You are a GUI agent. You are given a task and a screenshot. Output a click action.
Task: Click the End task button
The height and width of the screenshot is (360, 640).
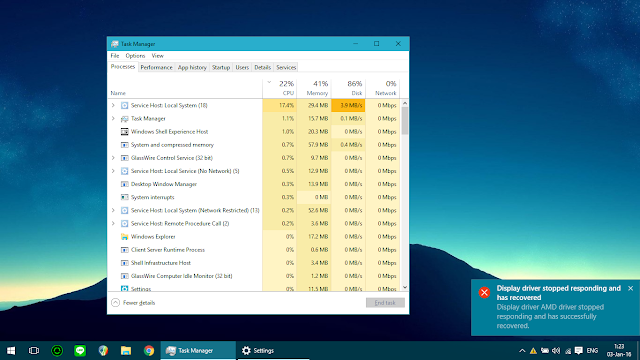[x=385, y=302]
